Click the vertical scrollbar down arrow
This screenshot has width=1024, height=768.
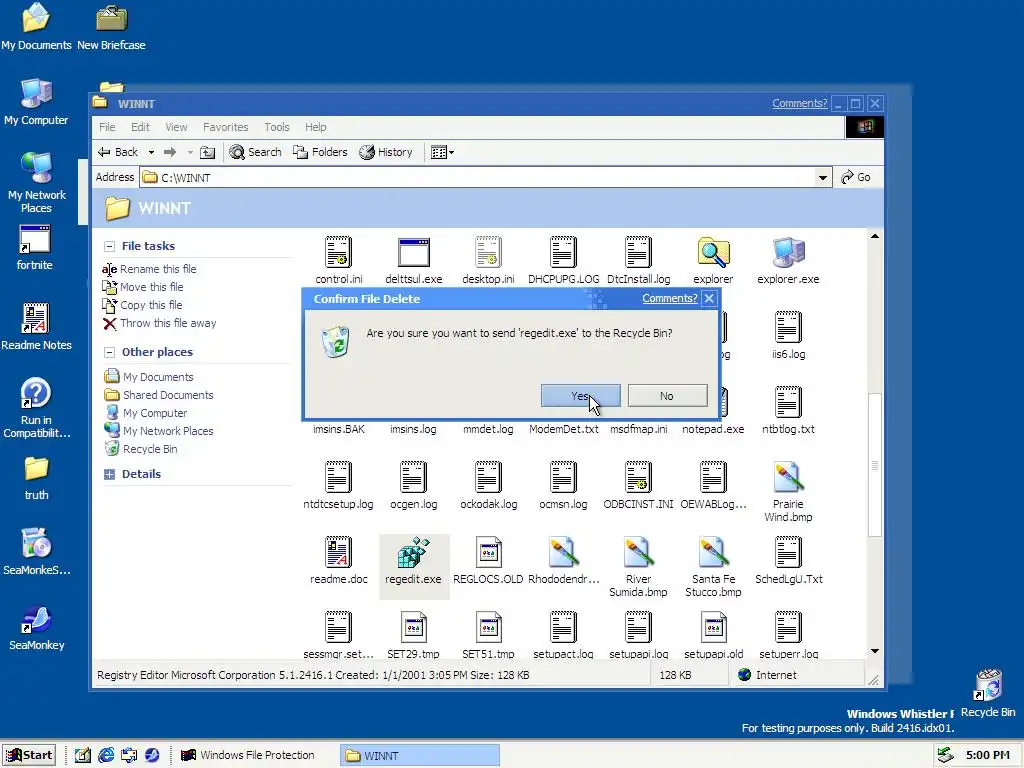point(875,650)
